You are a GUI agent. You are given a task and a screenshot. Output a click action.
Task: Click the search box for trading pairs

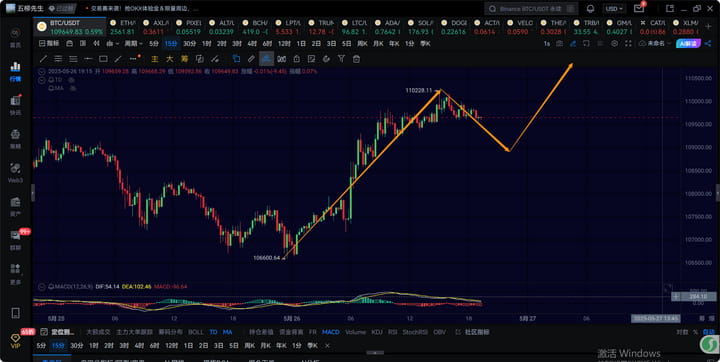[531, 9]
